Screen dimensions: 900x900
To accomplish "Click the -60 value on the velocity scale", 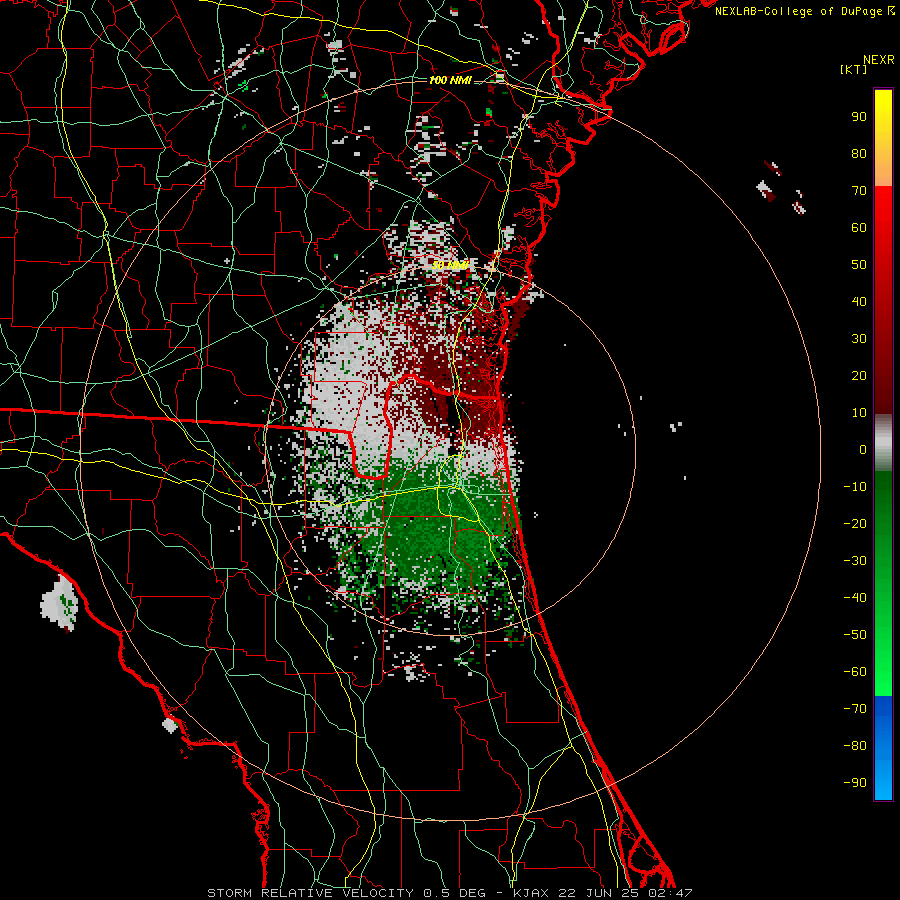I will pos(855,672).
